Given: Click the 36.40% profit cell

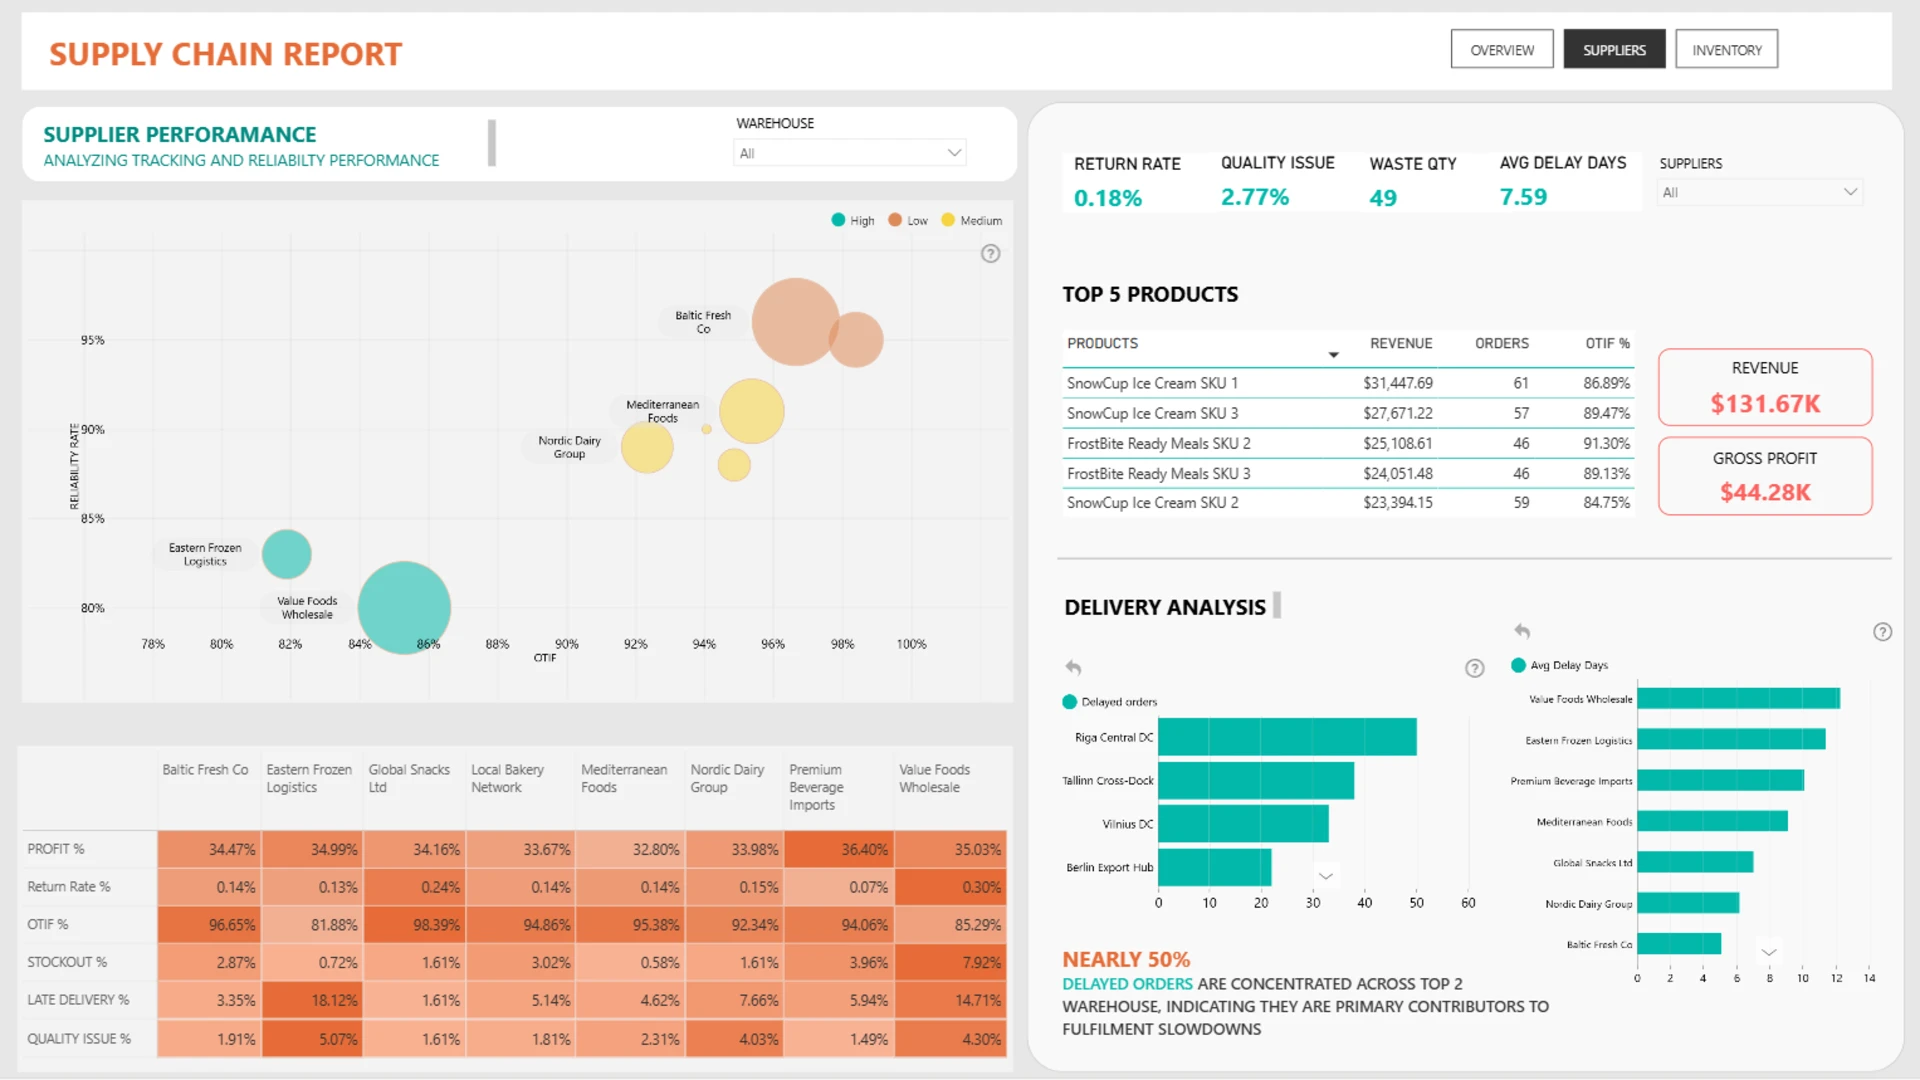Looking at the screenshot, I should point(839,849).
